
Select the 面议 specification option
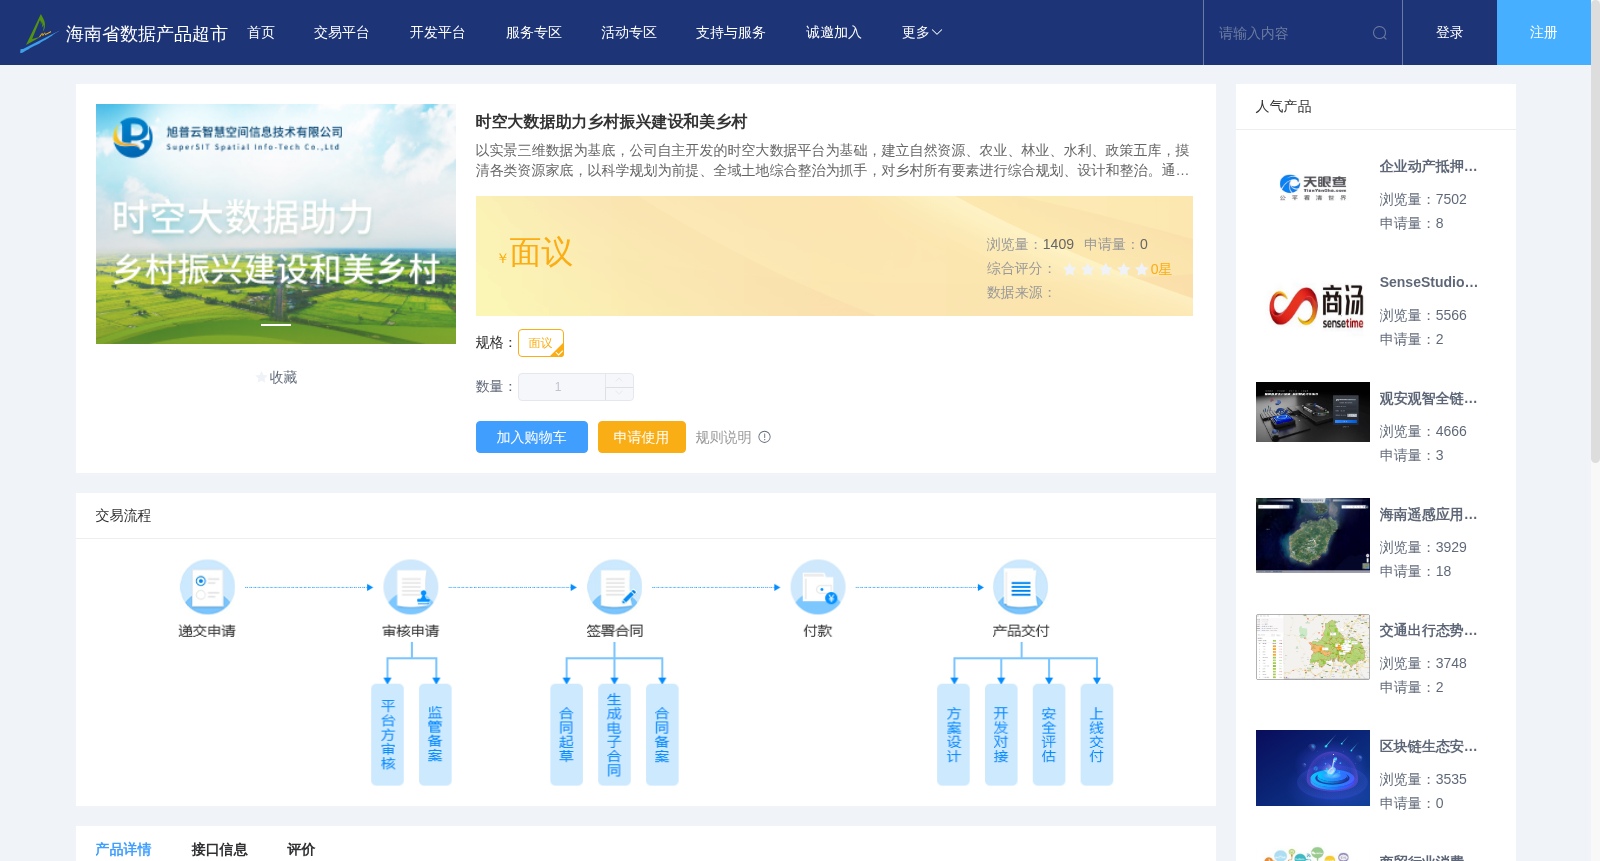point(541,343)
